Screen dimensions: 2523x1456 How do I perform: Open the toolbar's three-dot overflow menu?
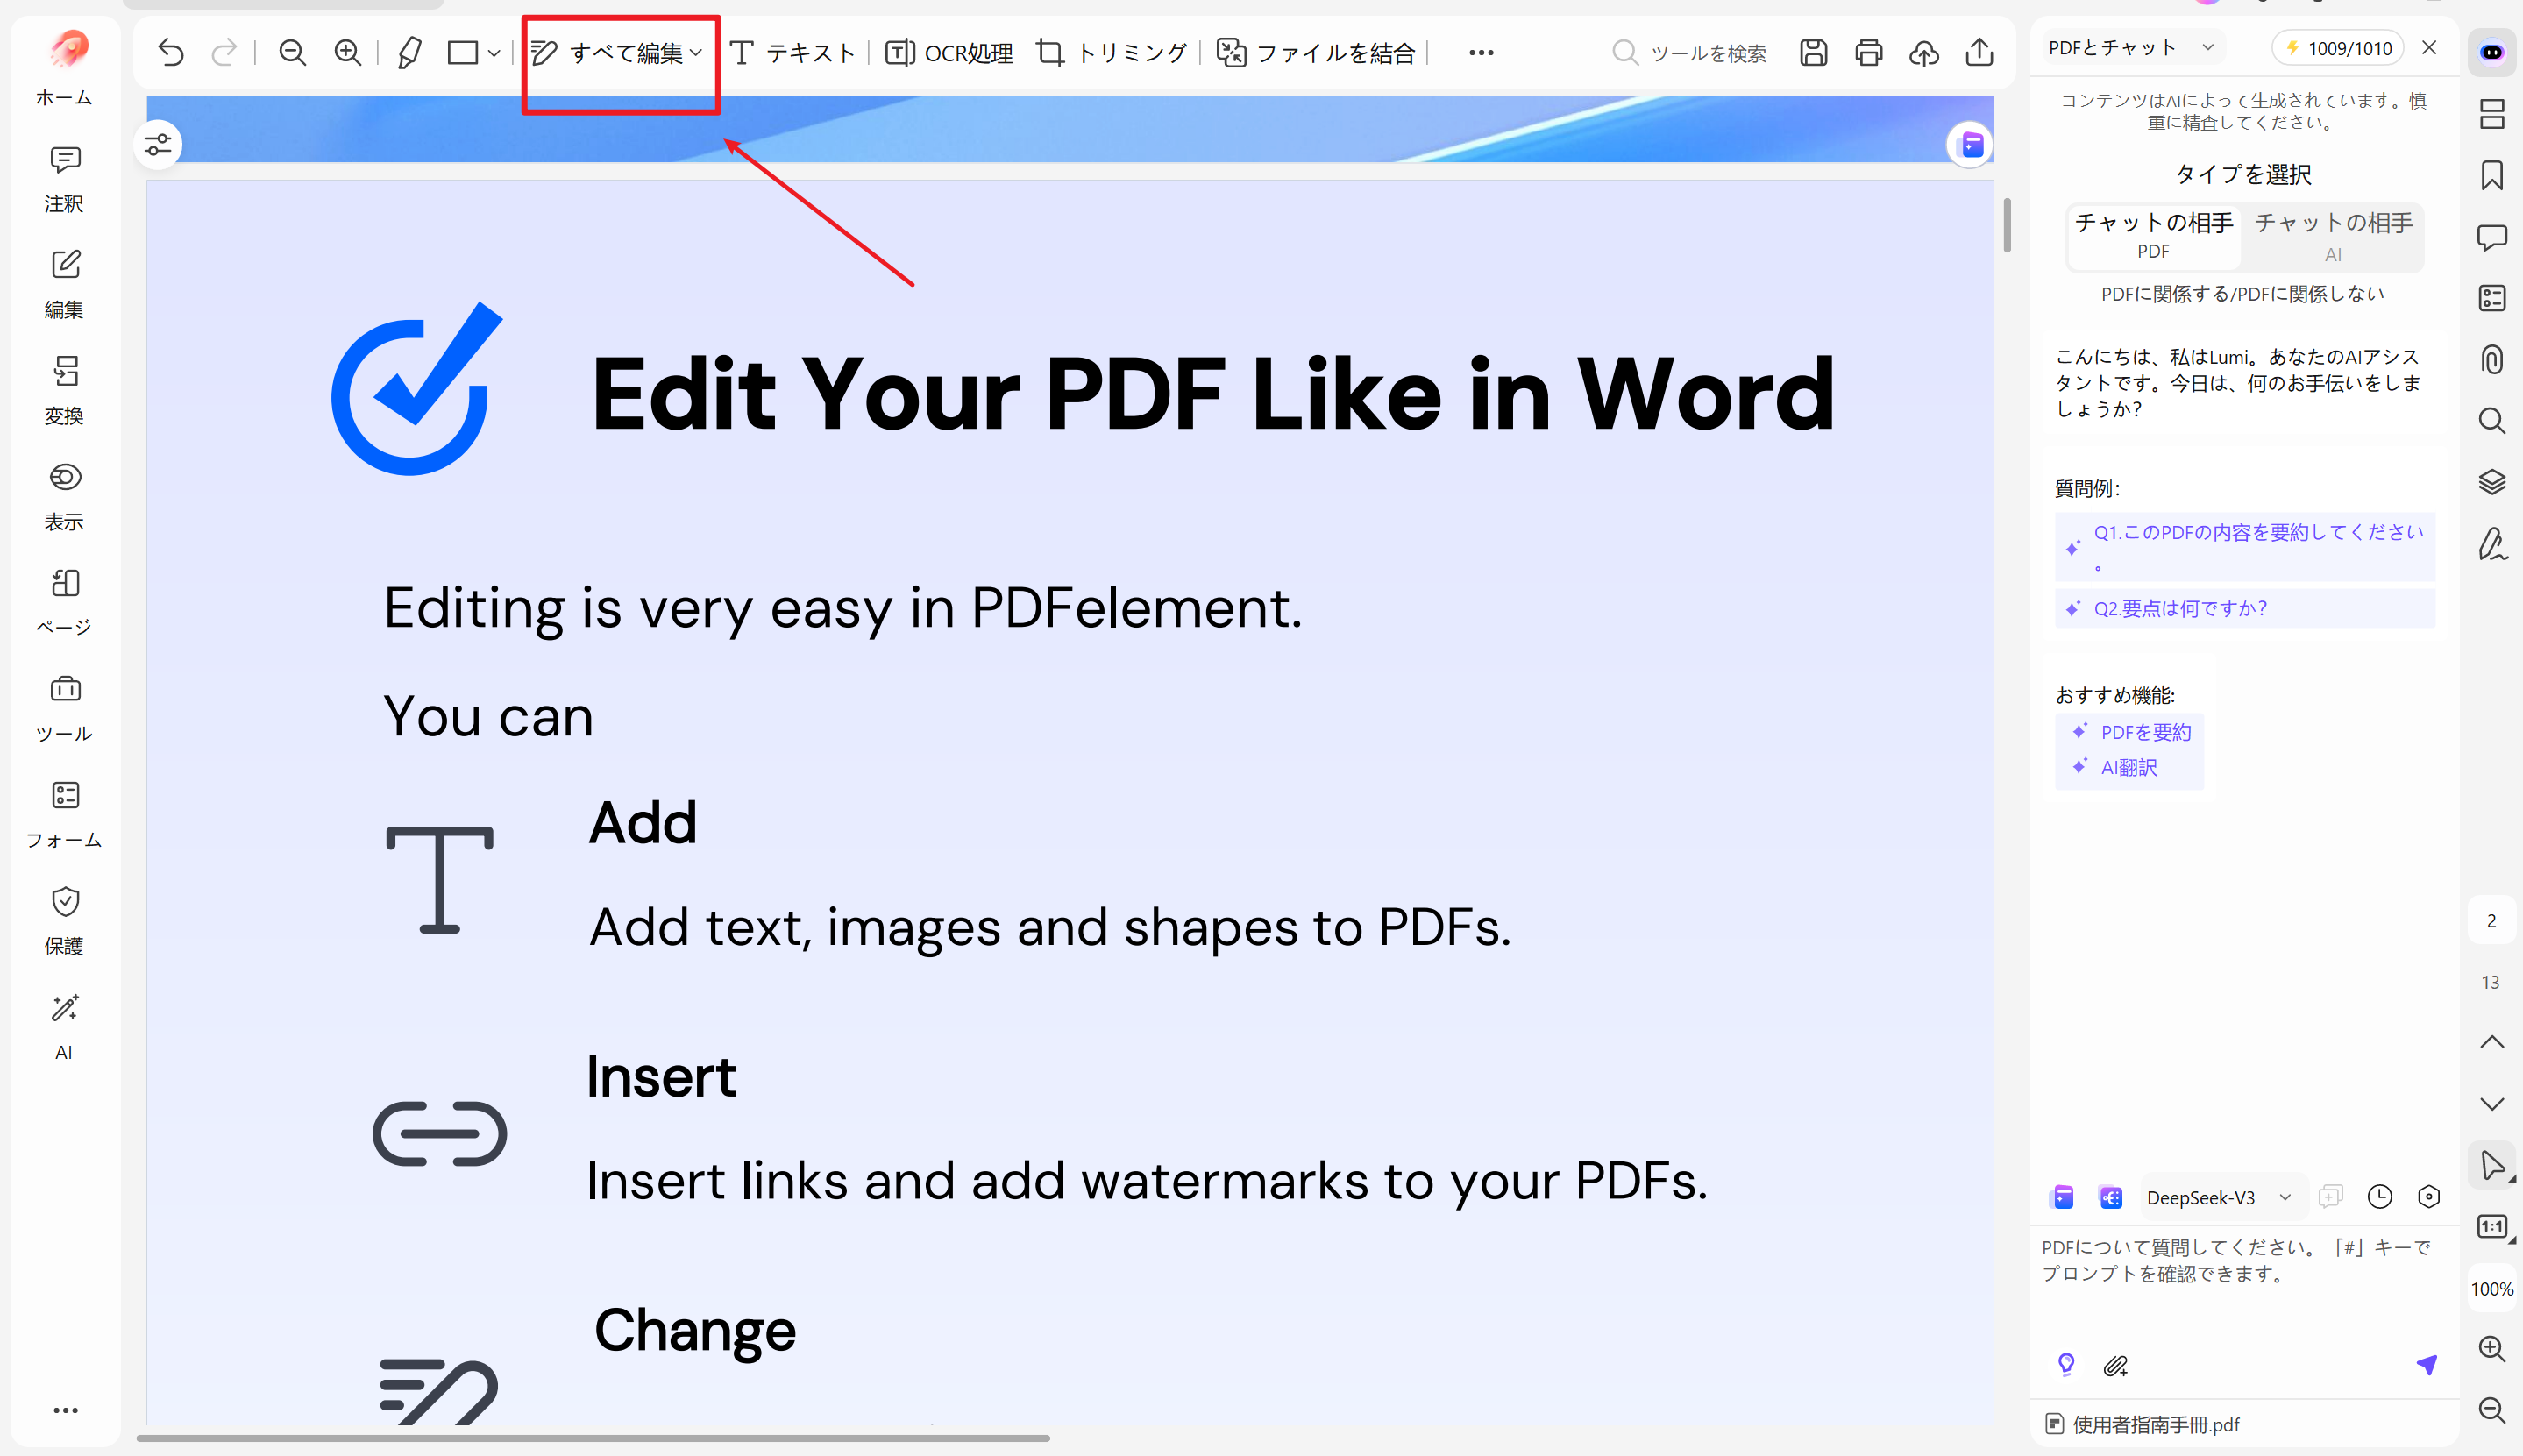[x=1481, y=53]
